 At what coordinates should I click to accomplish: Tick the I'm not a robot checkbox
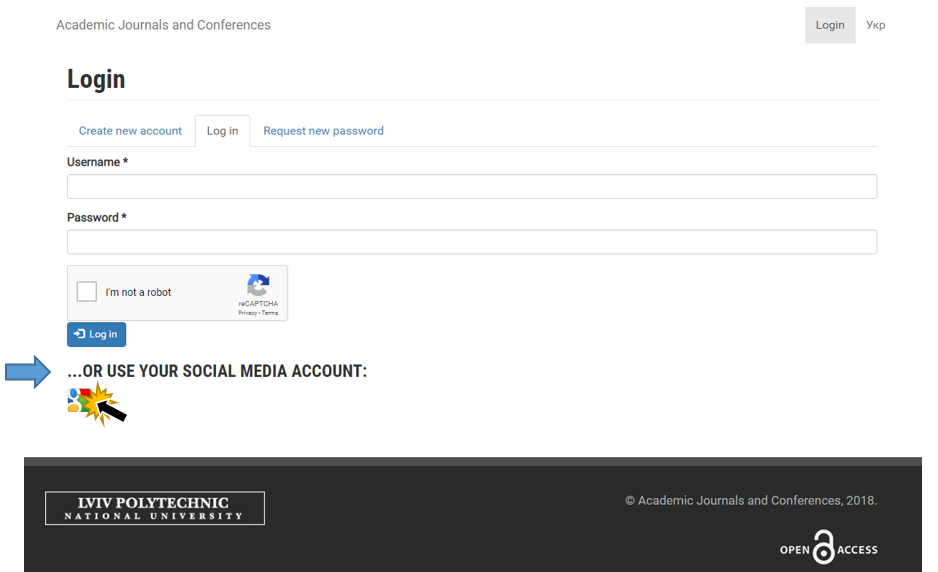tap(87, 292)
